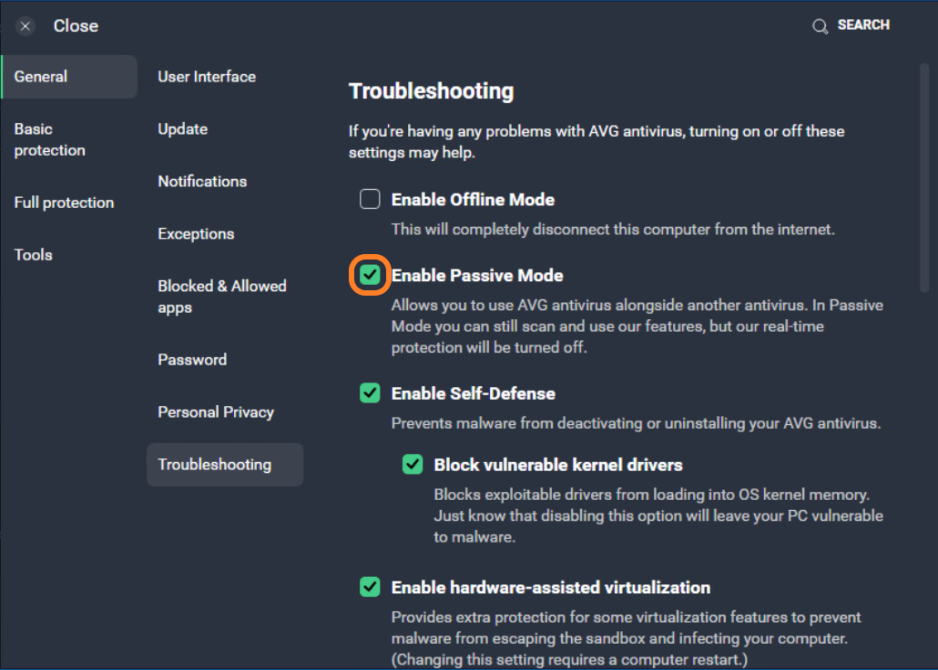Open Update settings
The height and width of the screenshot is (670, 938).
(182, 128)
